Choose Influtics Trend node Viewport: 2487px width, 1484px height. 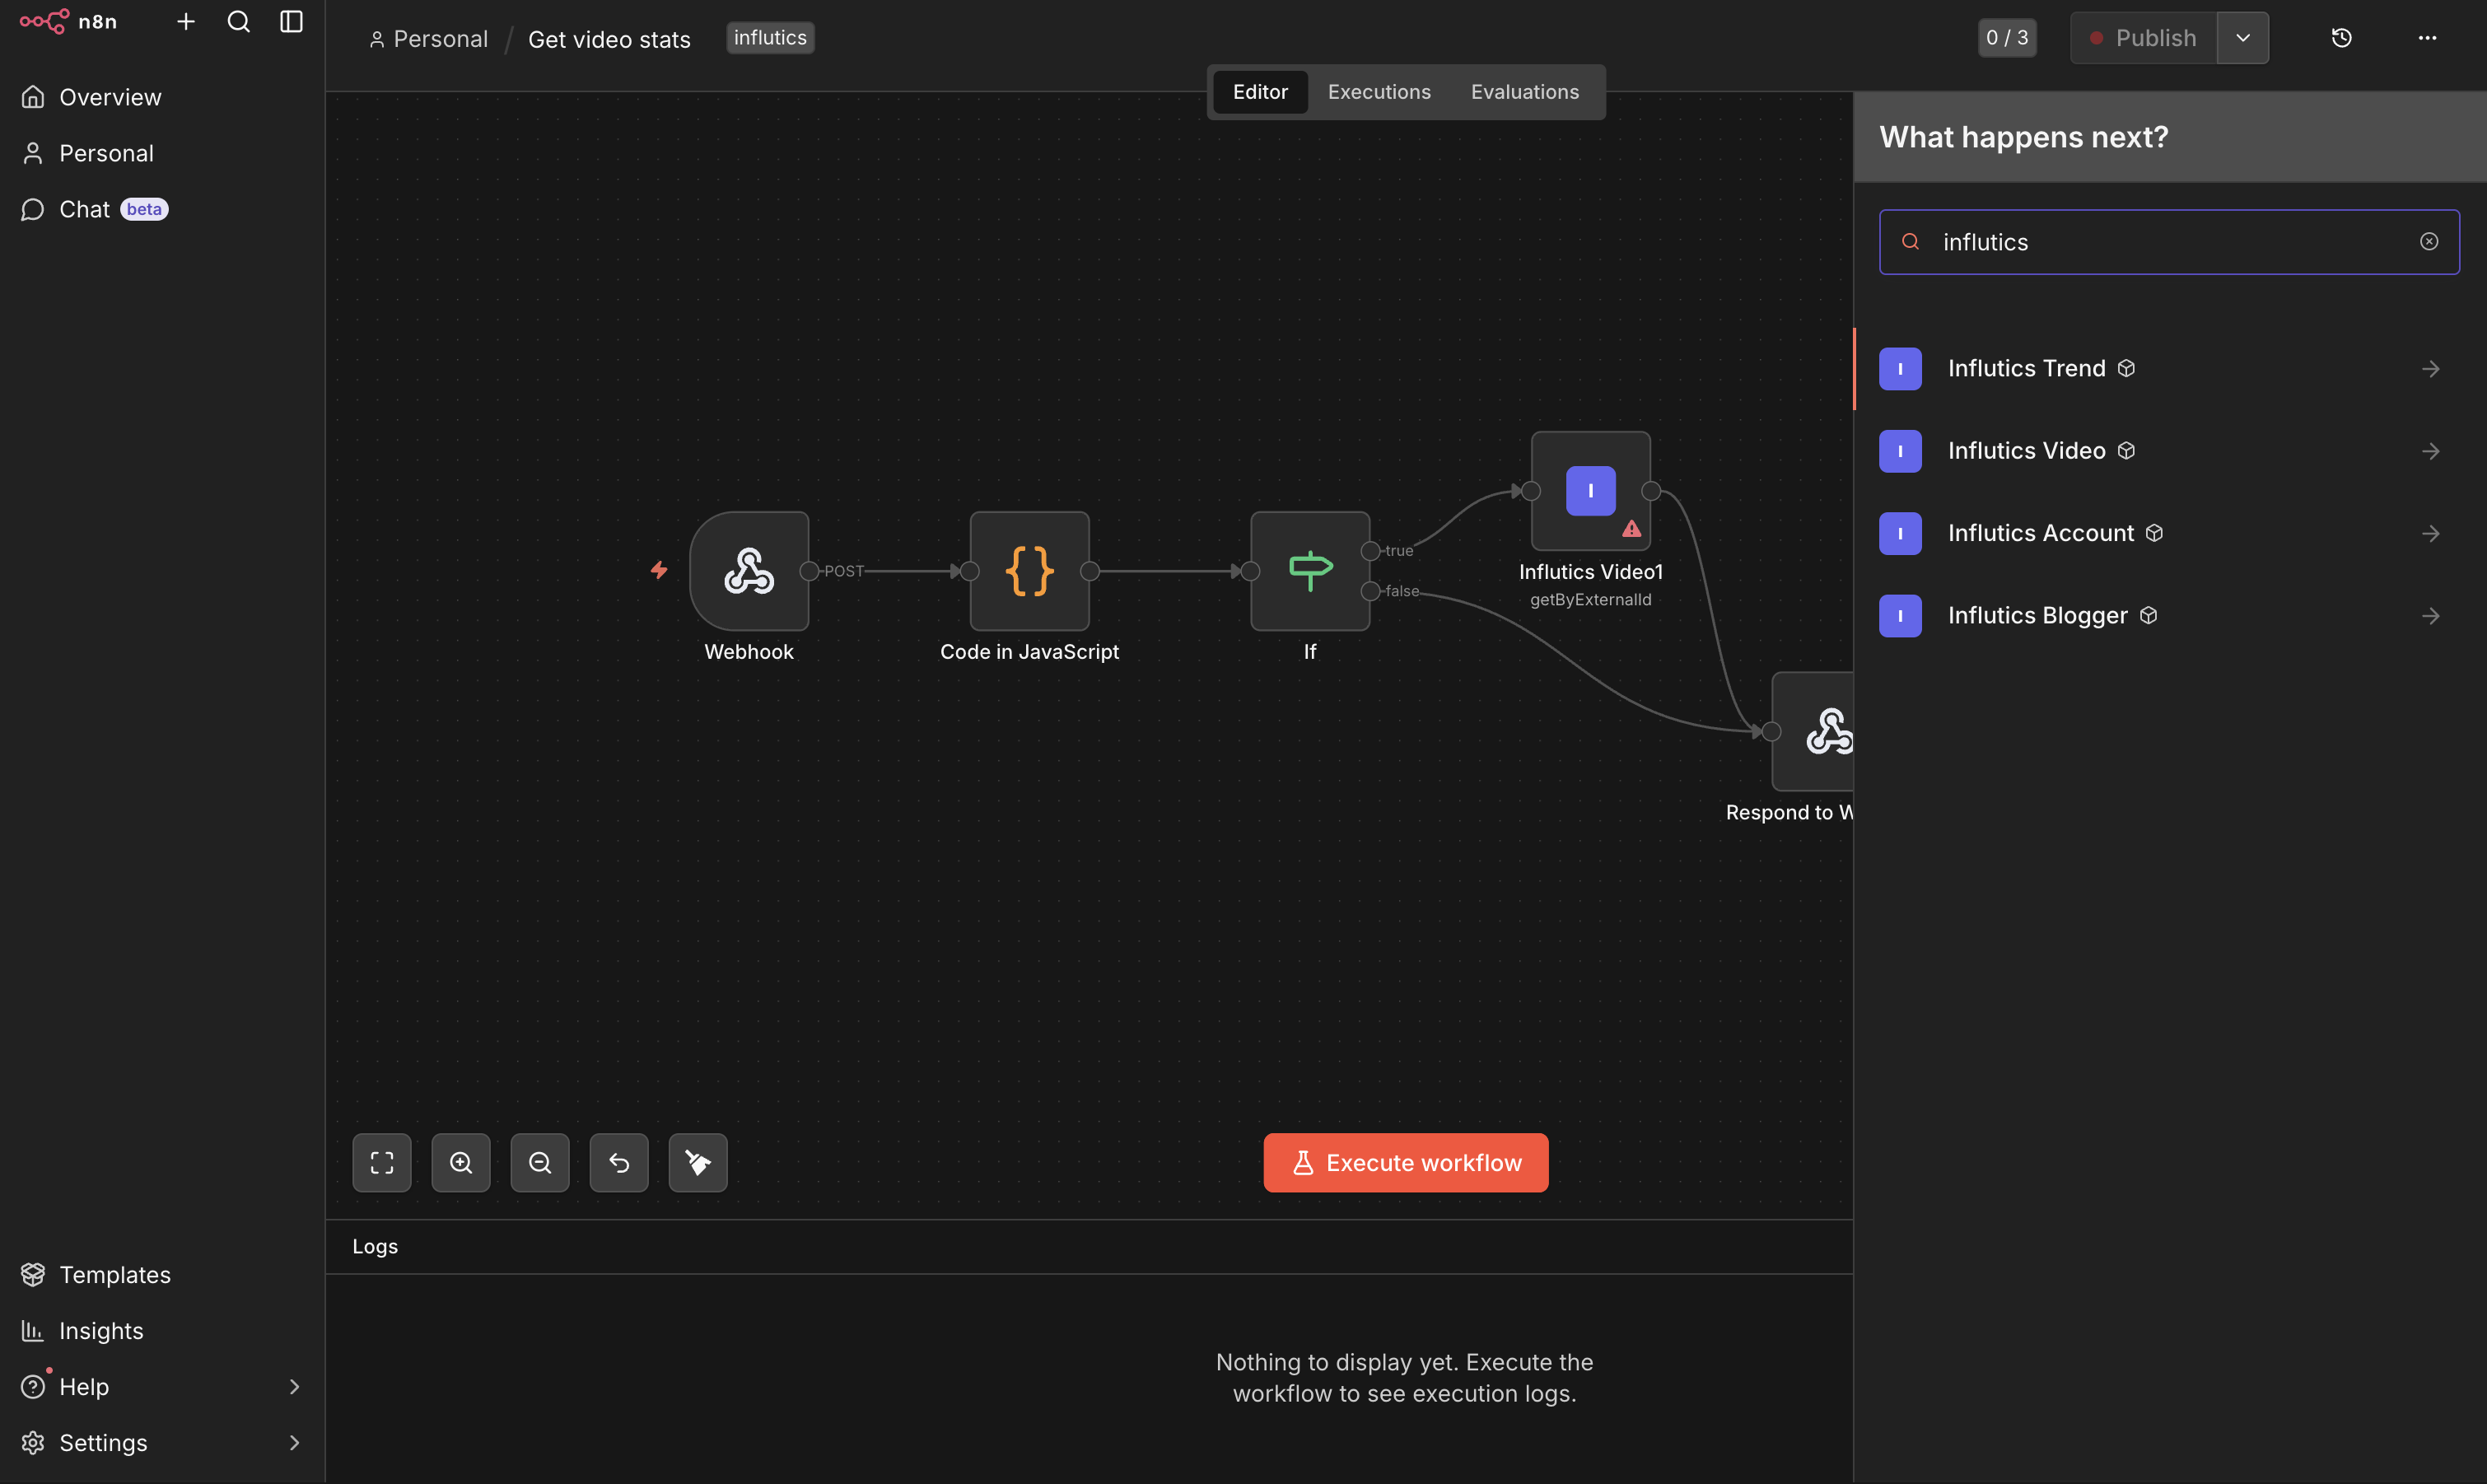point(2169,369)
